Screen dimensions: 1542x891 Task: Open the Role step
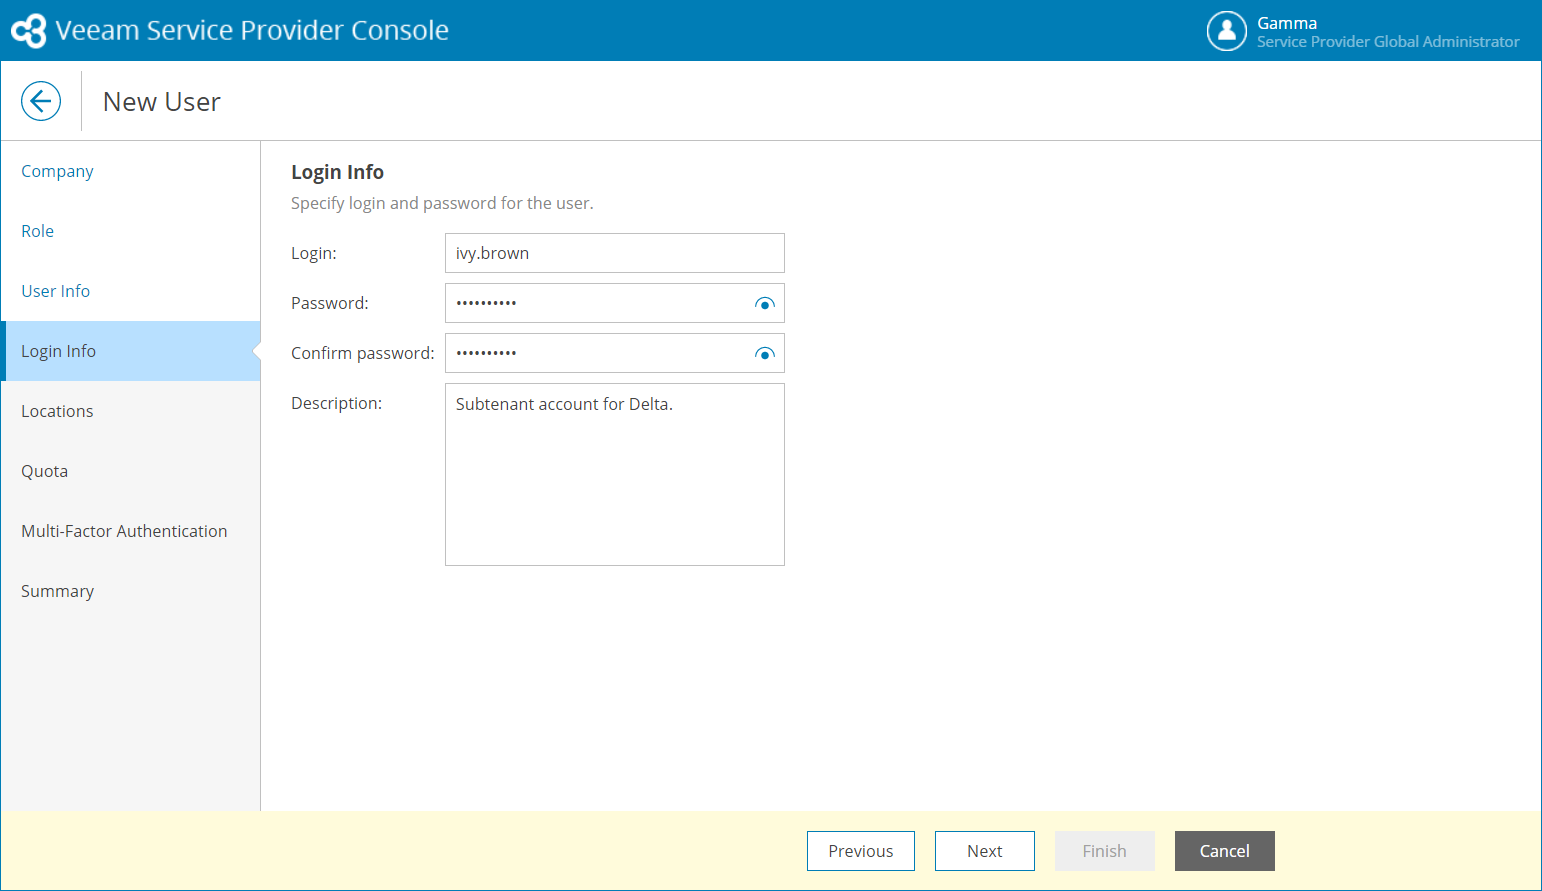click(38, 231)
